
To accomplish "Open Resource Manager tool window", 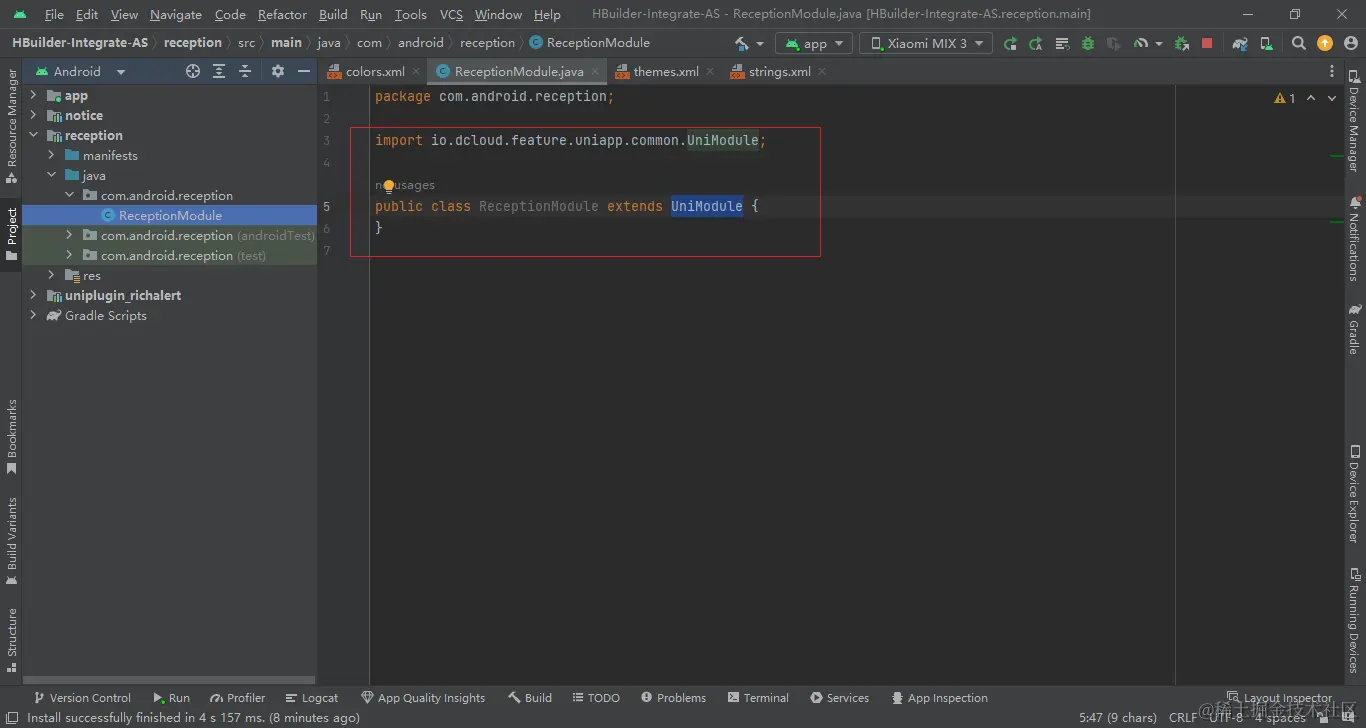I will coord(12,126).
